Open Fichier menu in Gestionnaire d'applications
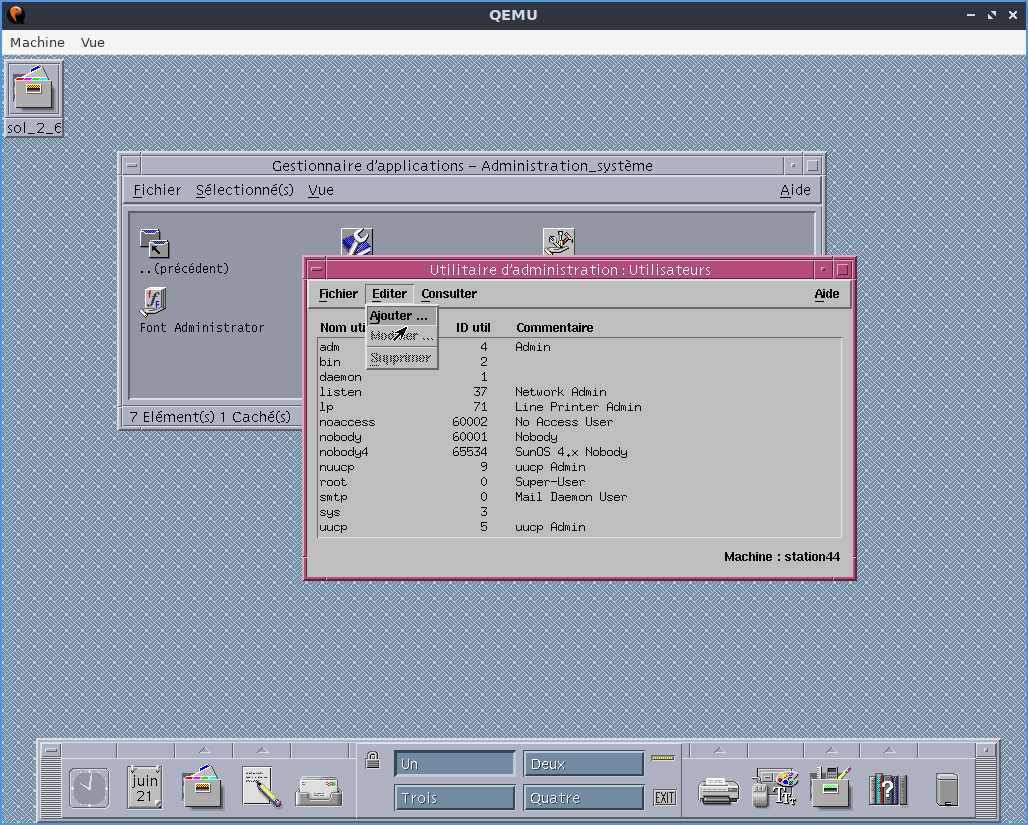This screenshot has height=825, width=1028. click(x=157, y=190)
